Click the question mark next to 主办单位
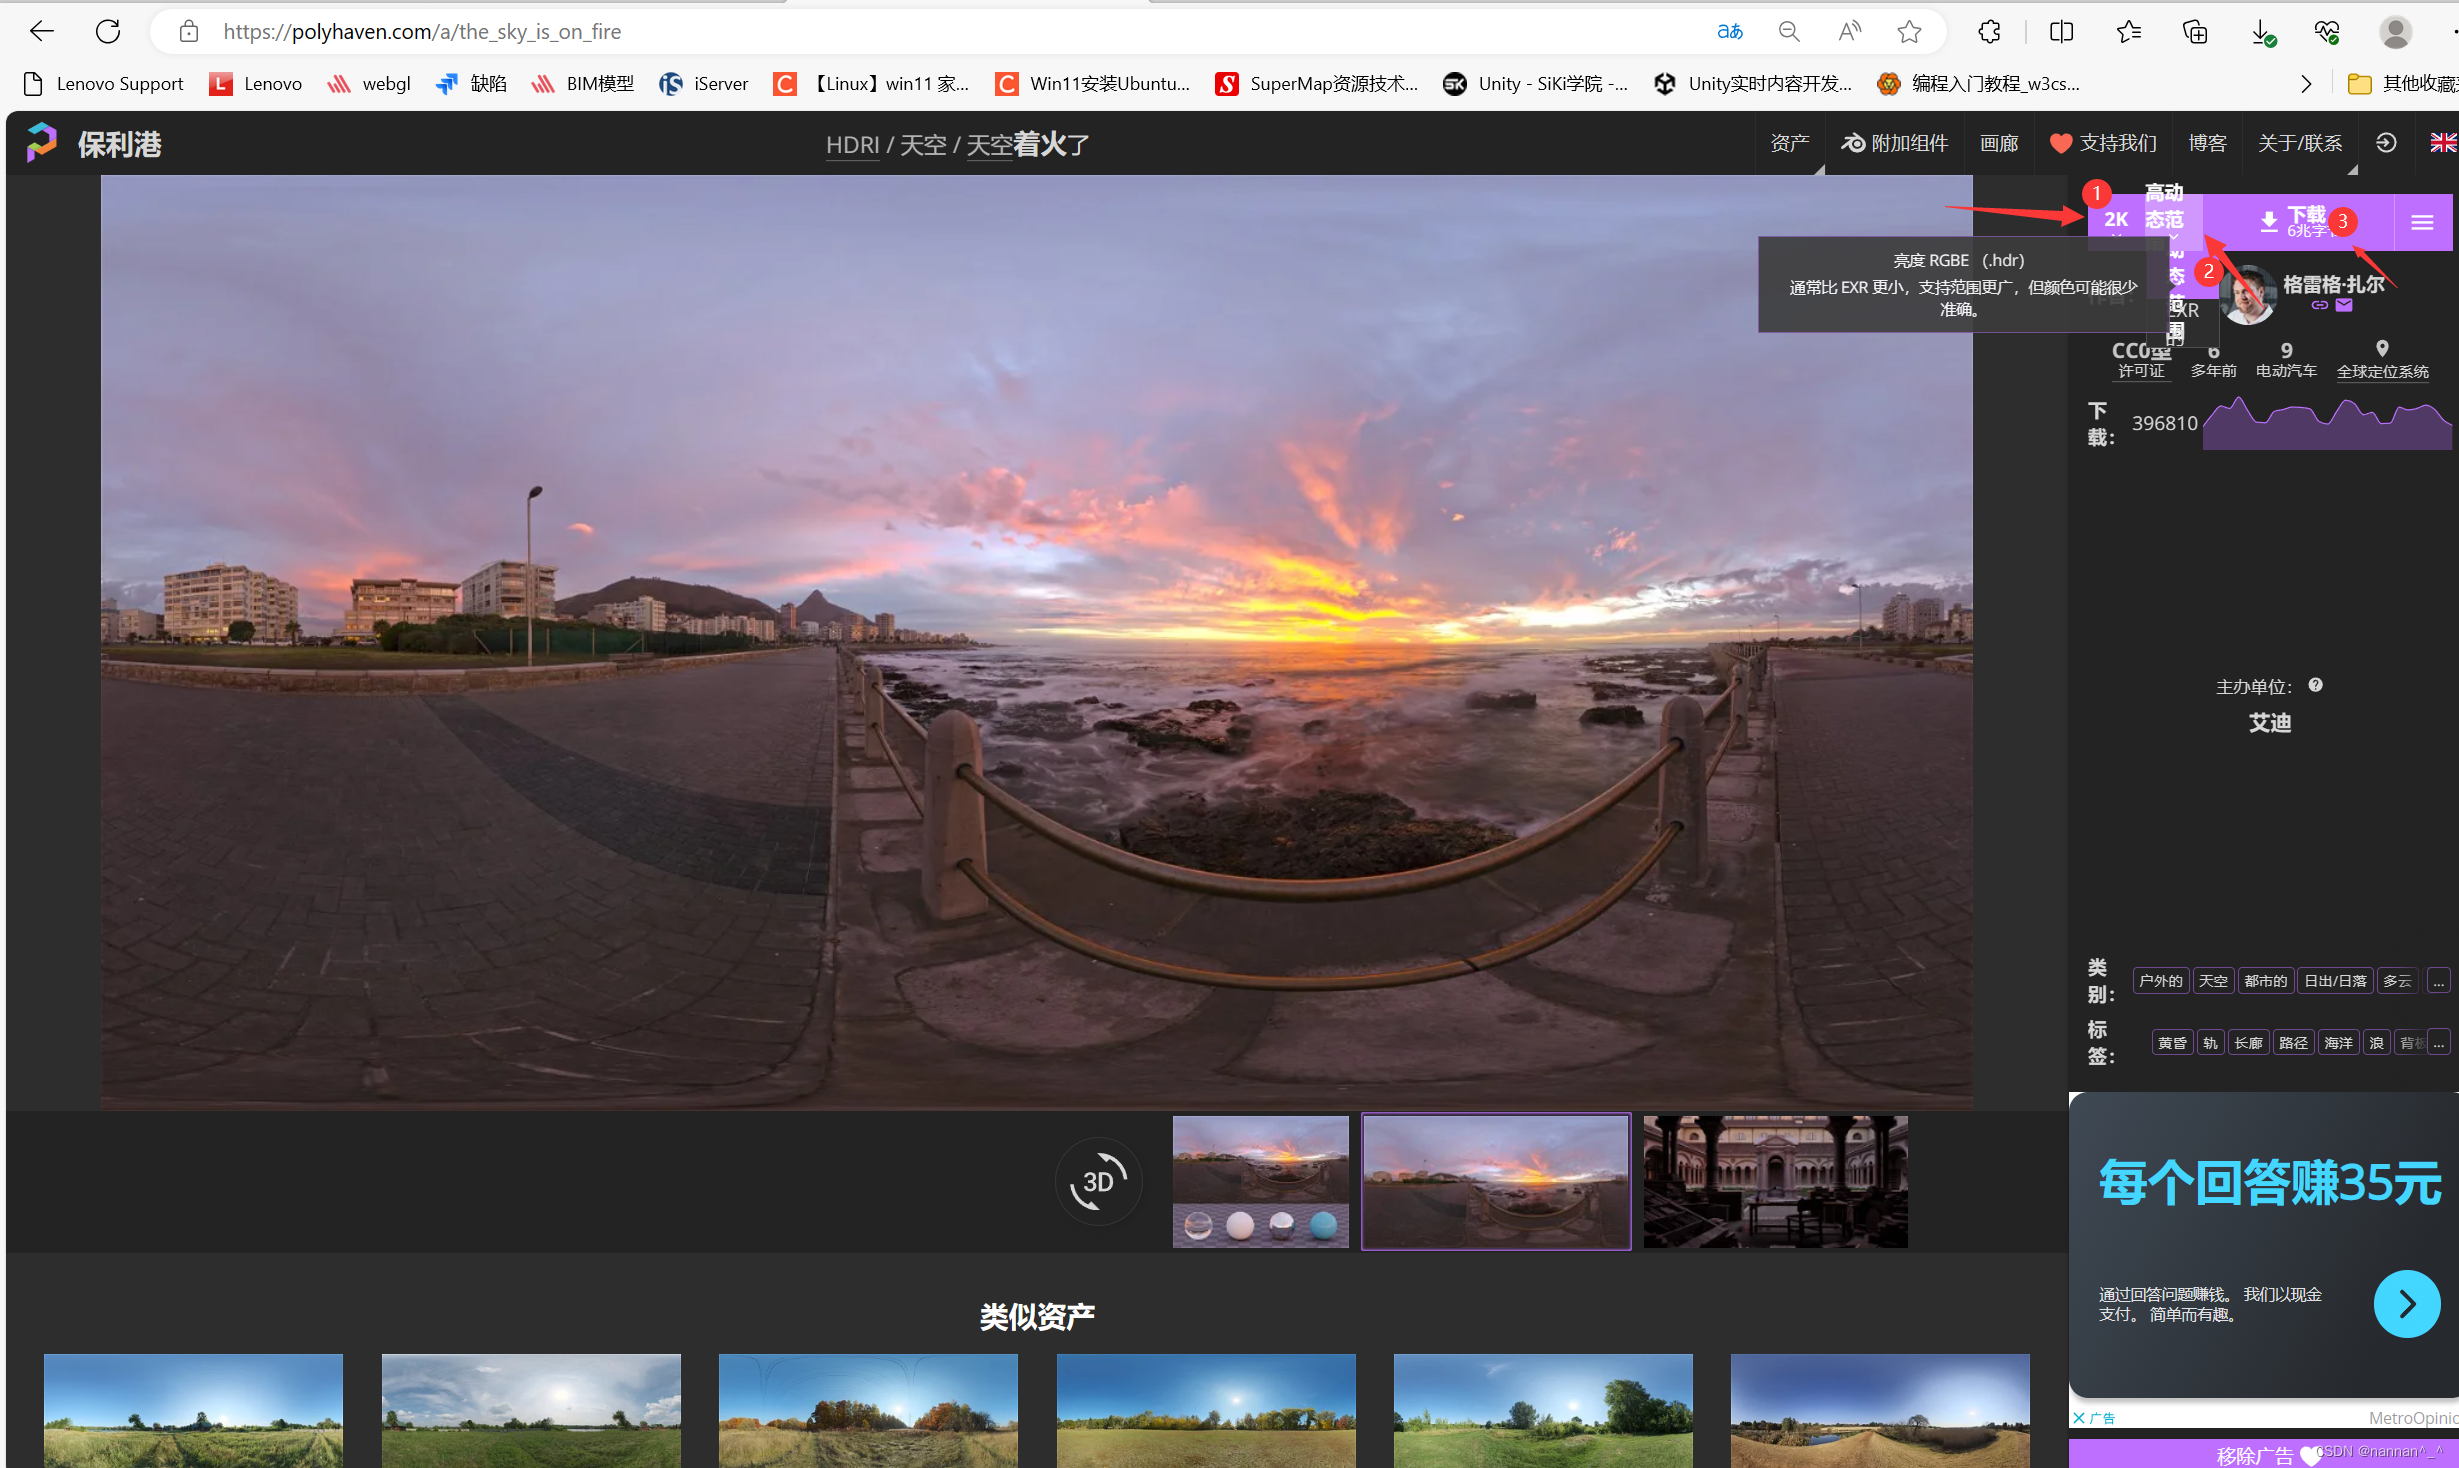The width and height of the screenshot is (2459, 1468). click(2315, 685)
